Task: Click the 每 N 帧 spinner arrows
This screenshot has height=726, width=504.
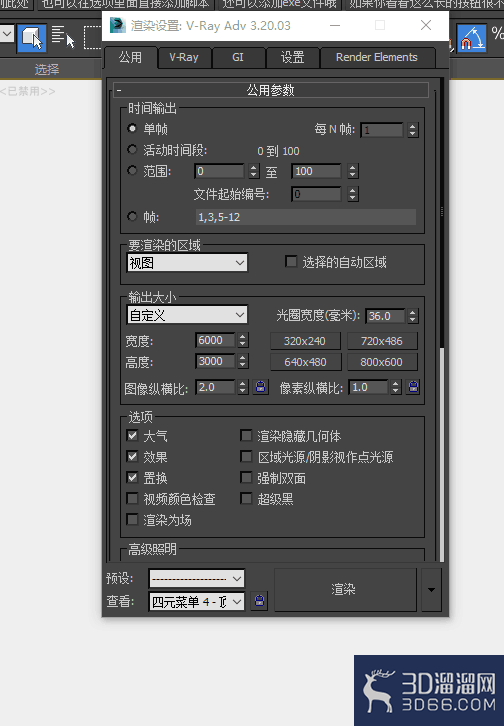Action: coord(413,130)
